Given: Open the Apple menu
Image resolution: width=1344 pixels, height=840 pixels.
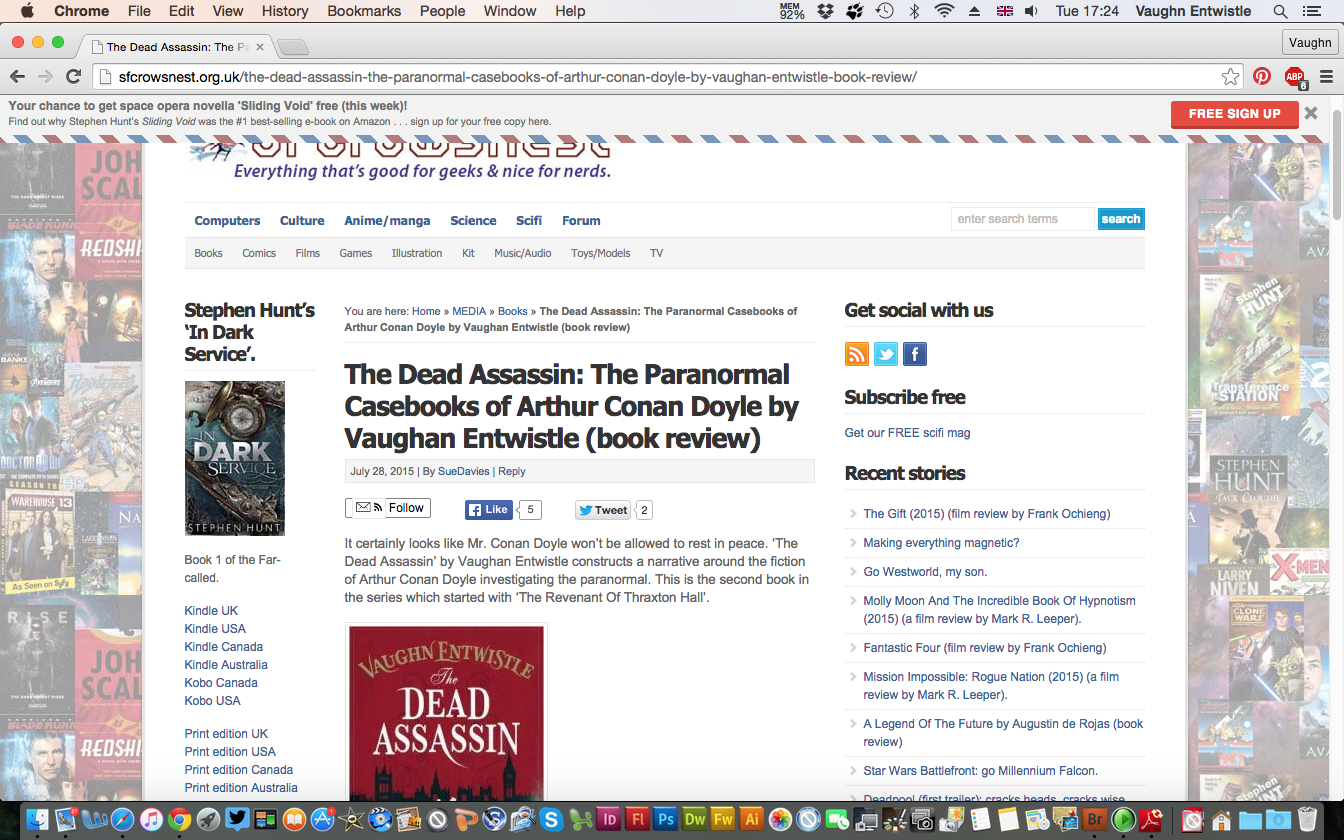Looking at the screenshot, I should coord(27,11).
